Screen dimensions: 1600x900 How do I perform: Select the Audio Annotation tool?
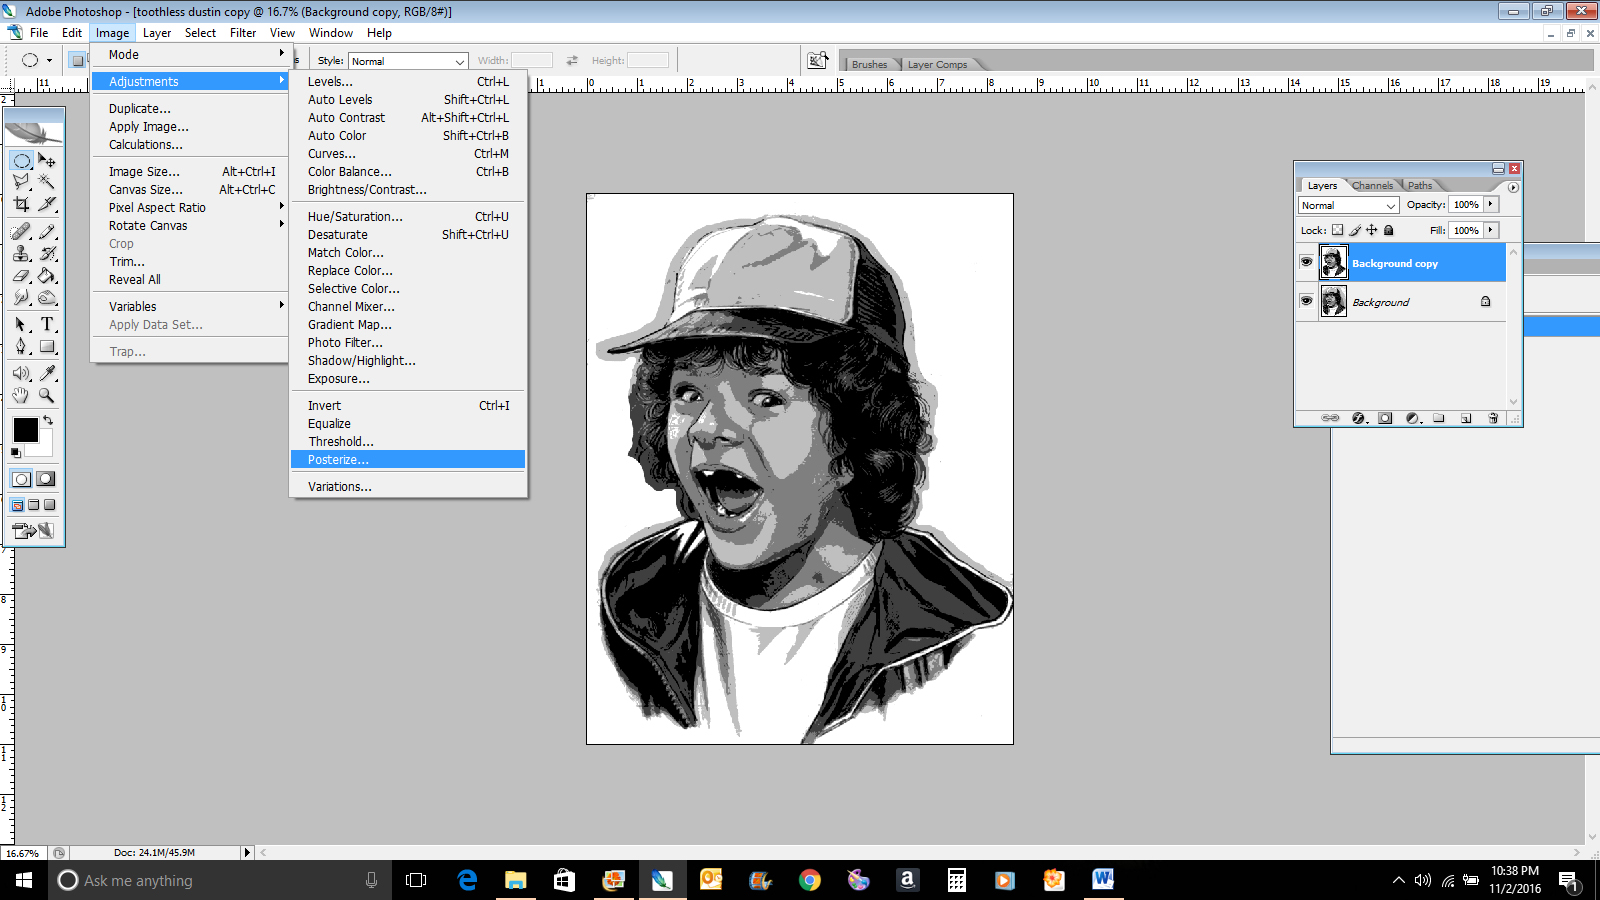[22, 373]
